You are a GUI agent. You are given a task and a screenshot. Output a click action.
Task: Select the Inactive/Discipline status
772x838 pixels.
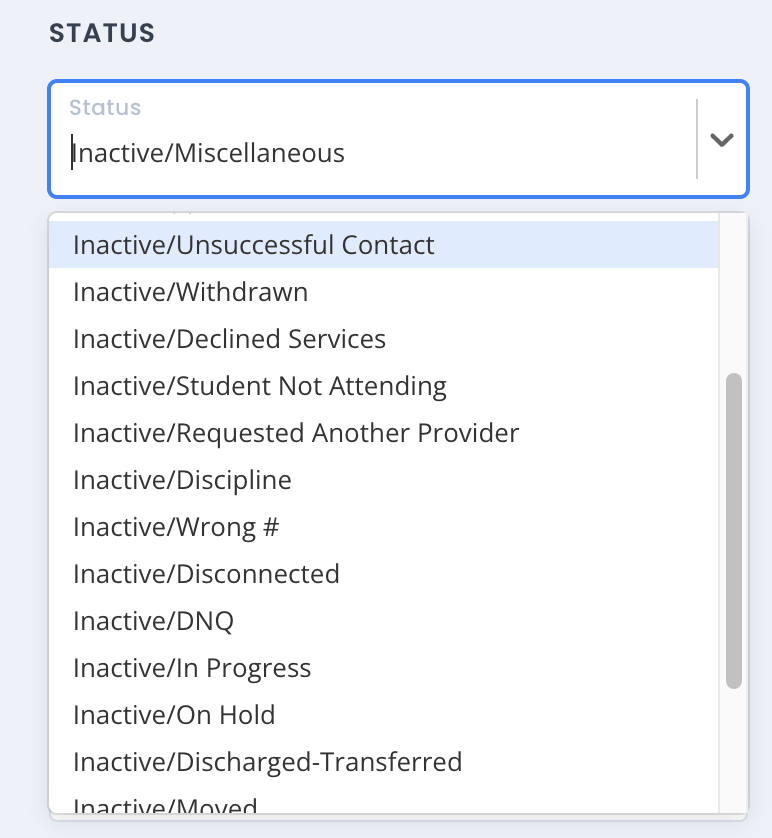click(183, 480)
